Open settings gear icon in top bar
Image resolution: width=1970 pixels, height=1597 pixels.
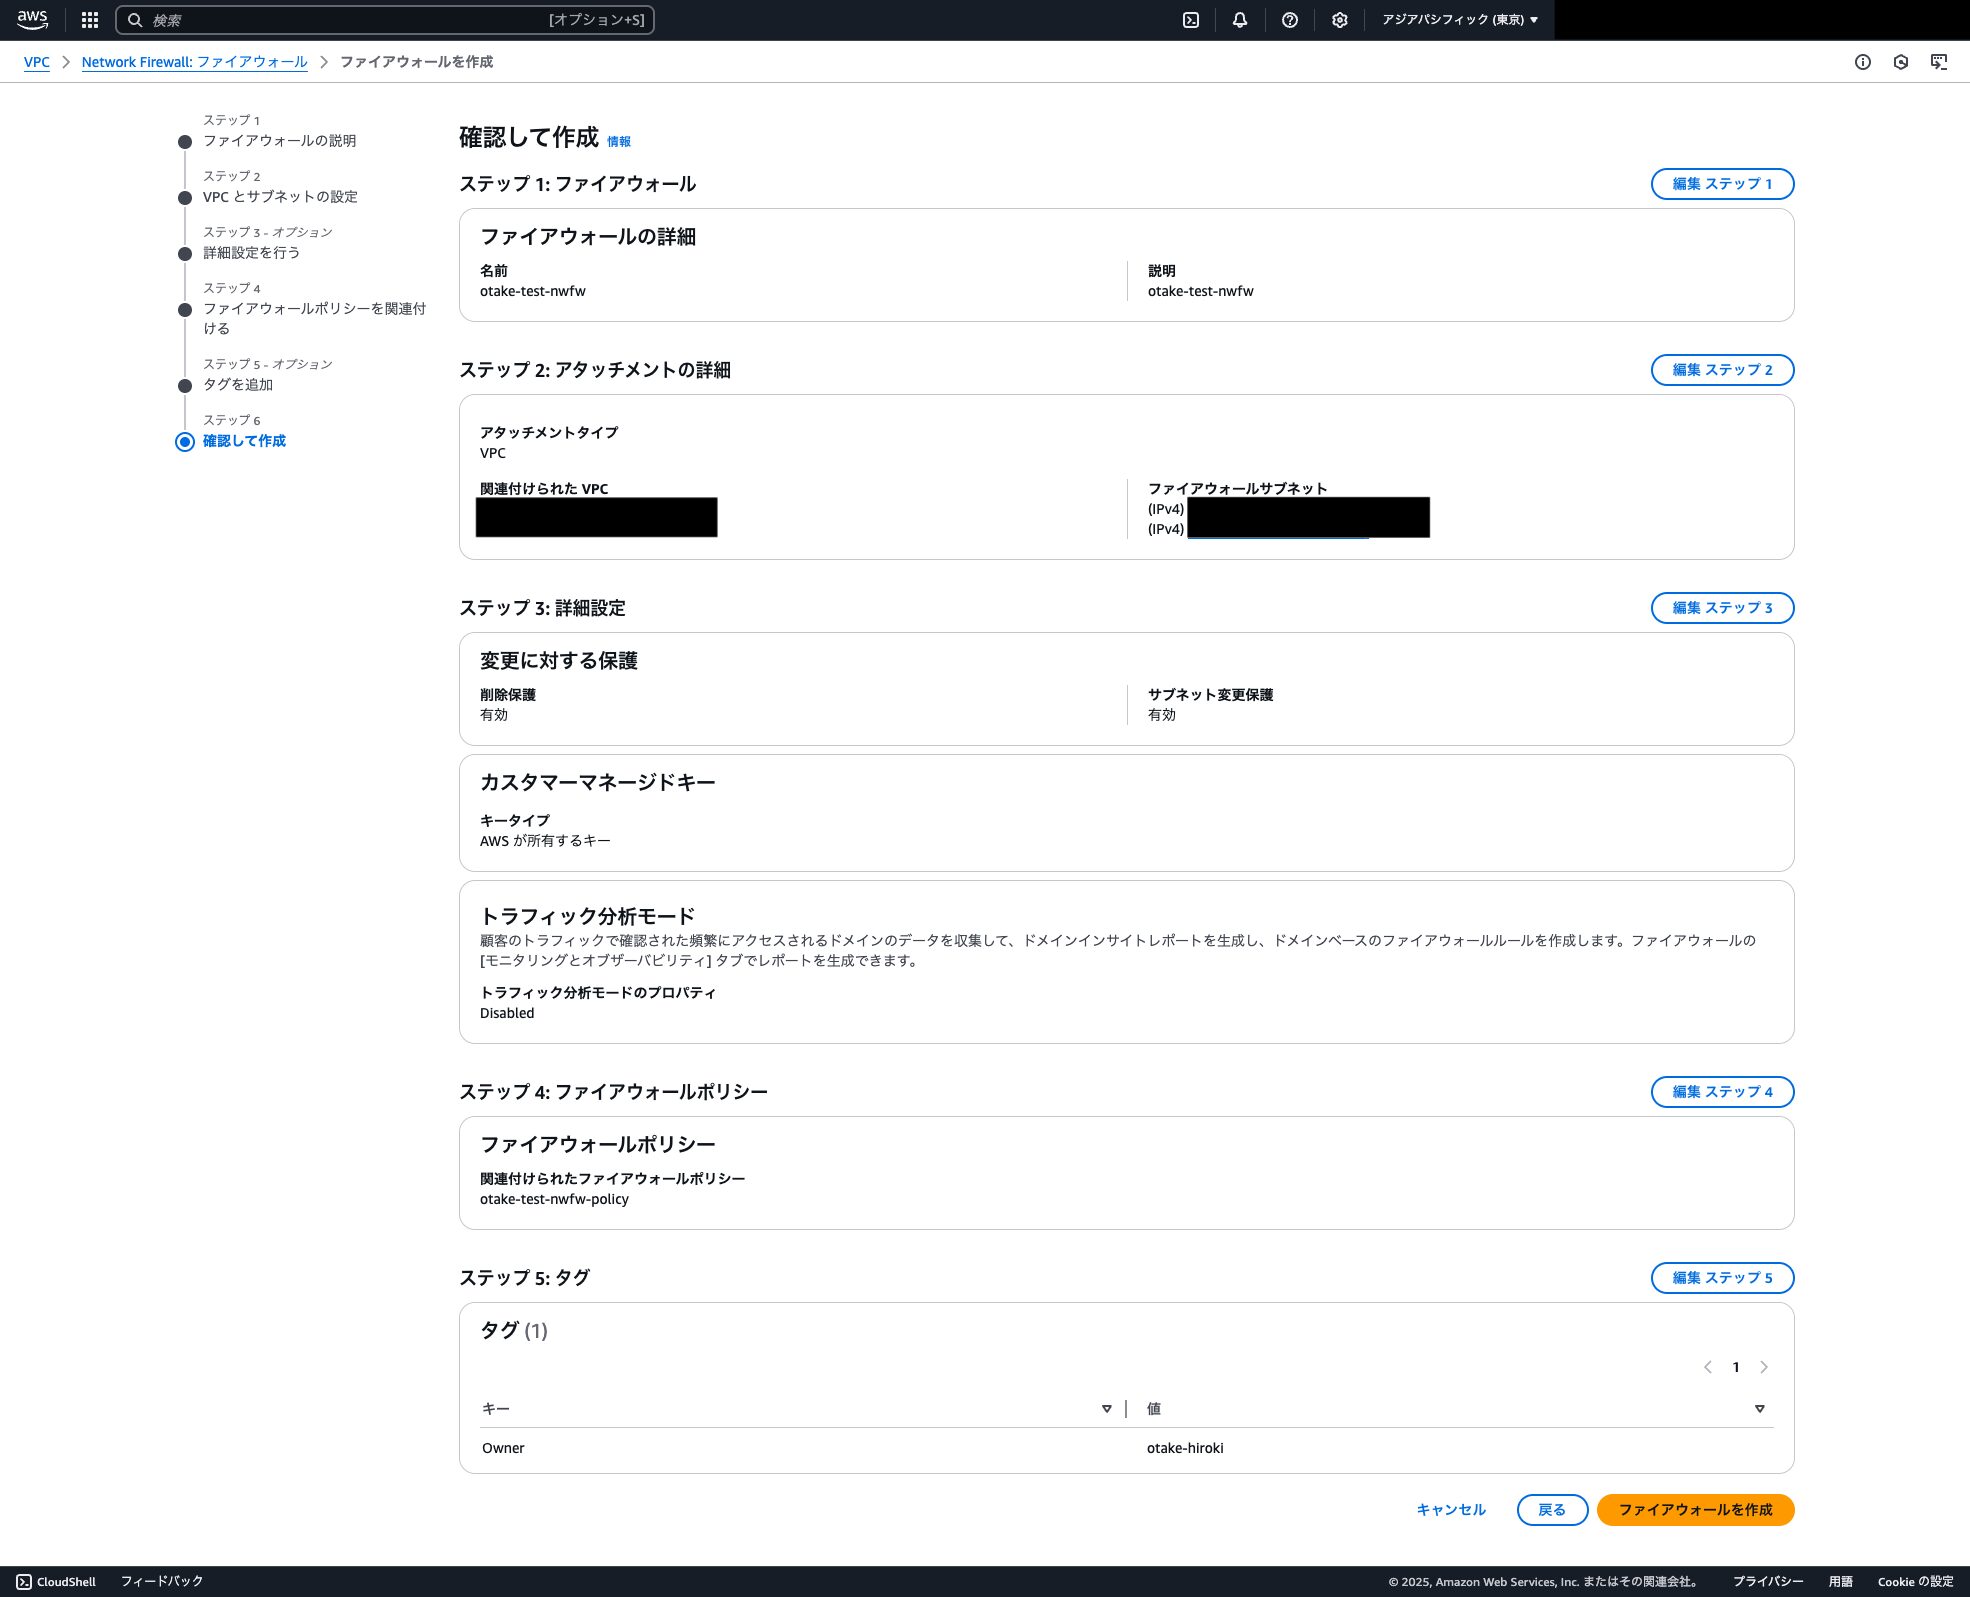[1340, 20]
